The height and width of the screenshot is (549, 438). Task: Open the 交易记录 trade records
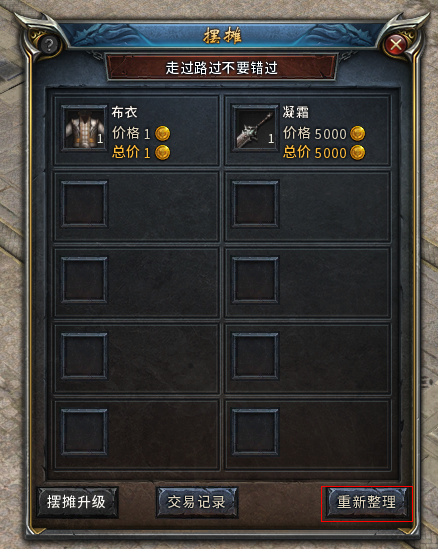coord(197,502)
